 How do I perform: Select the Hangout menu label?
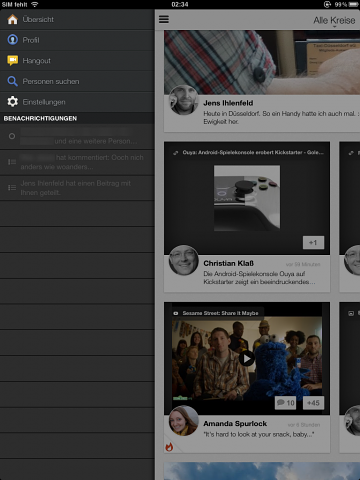(37, 61)
